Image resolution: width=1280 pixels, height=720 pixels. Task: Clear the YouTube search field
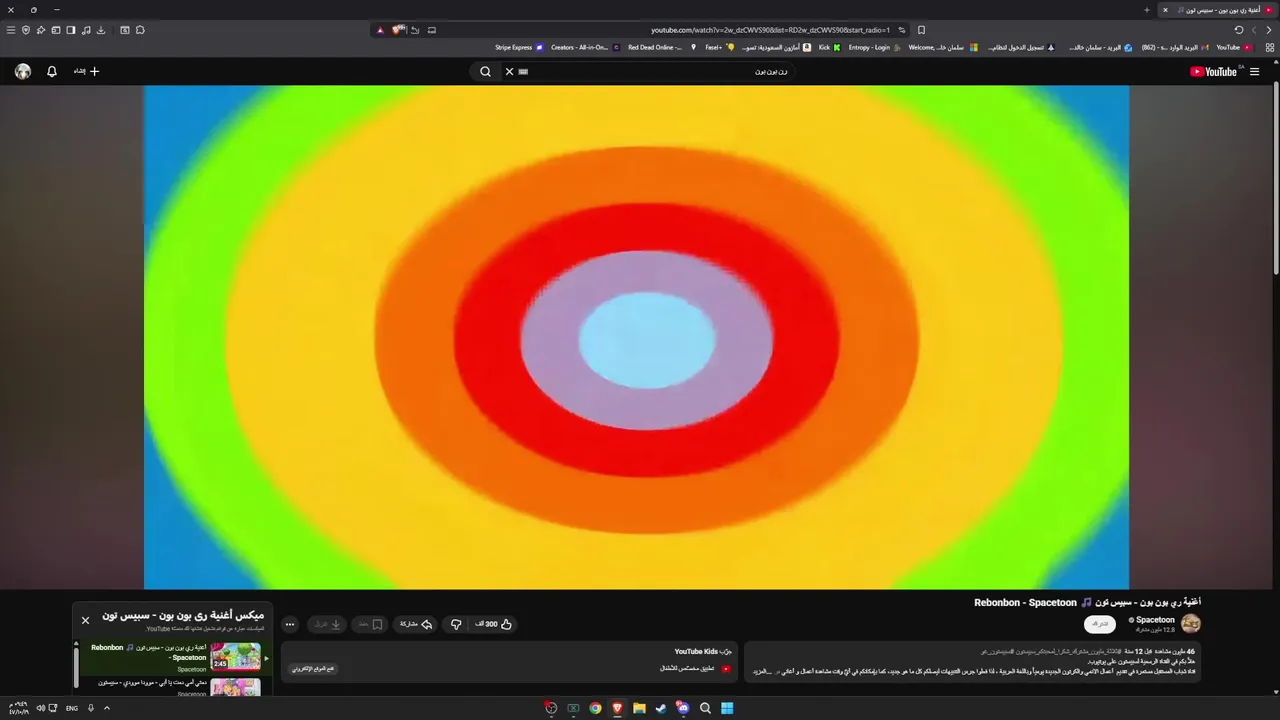tap(509, 72)
